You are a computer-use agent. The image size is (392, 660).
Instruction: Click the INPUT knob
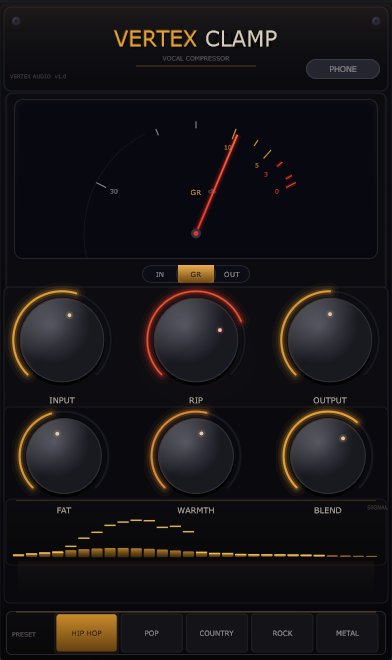pos(62,340)
